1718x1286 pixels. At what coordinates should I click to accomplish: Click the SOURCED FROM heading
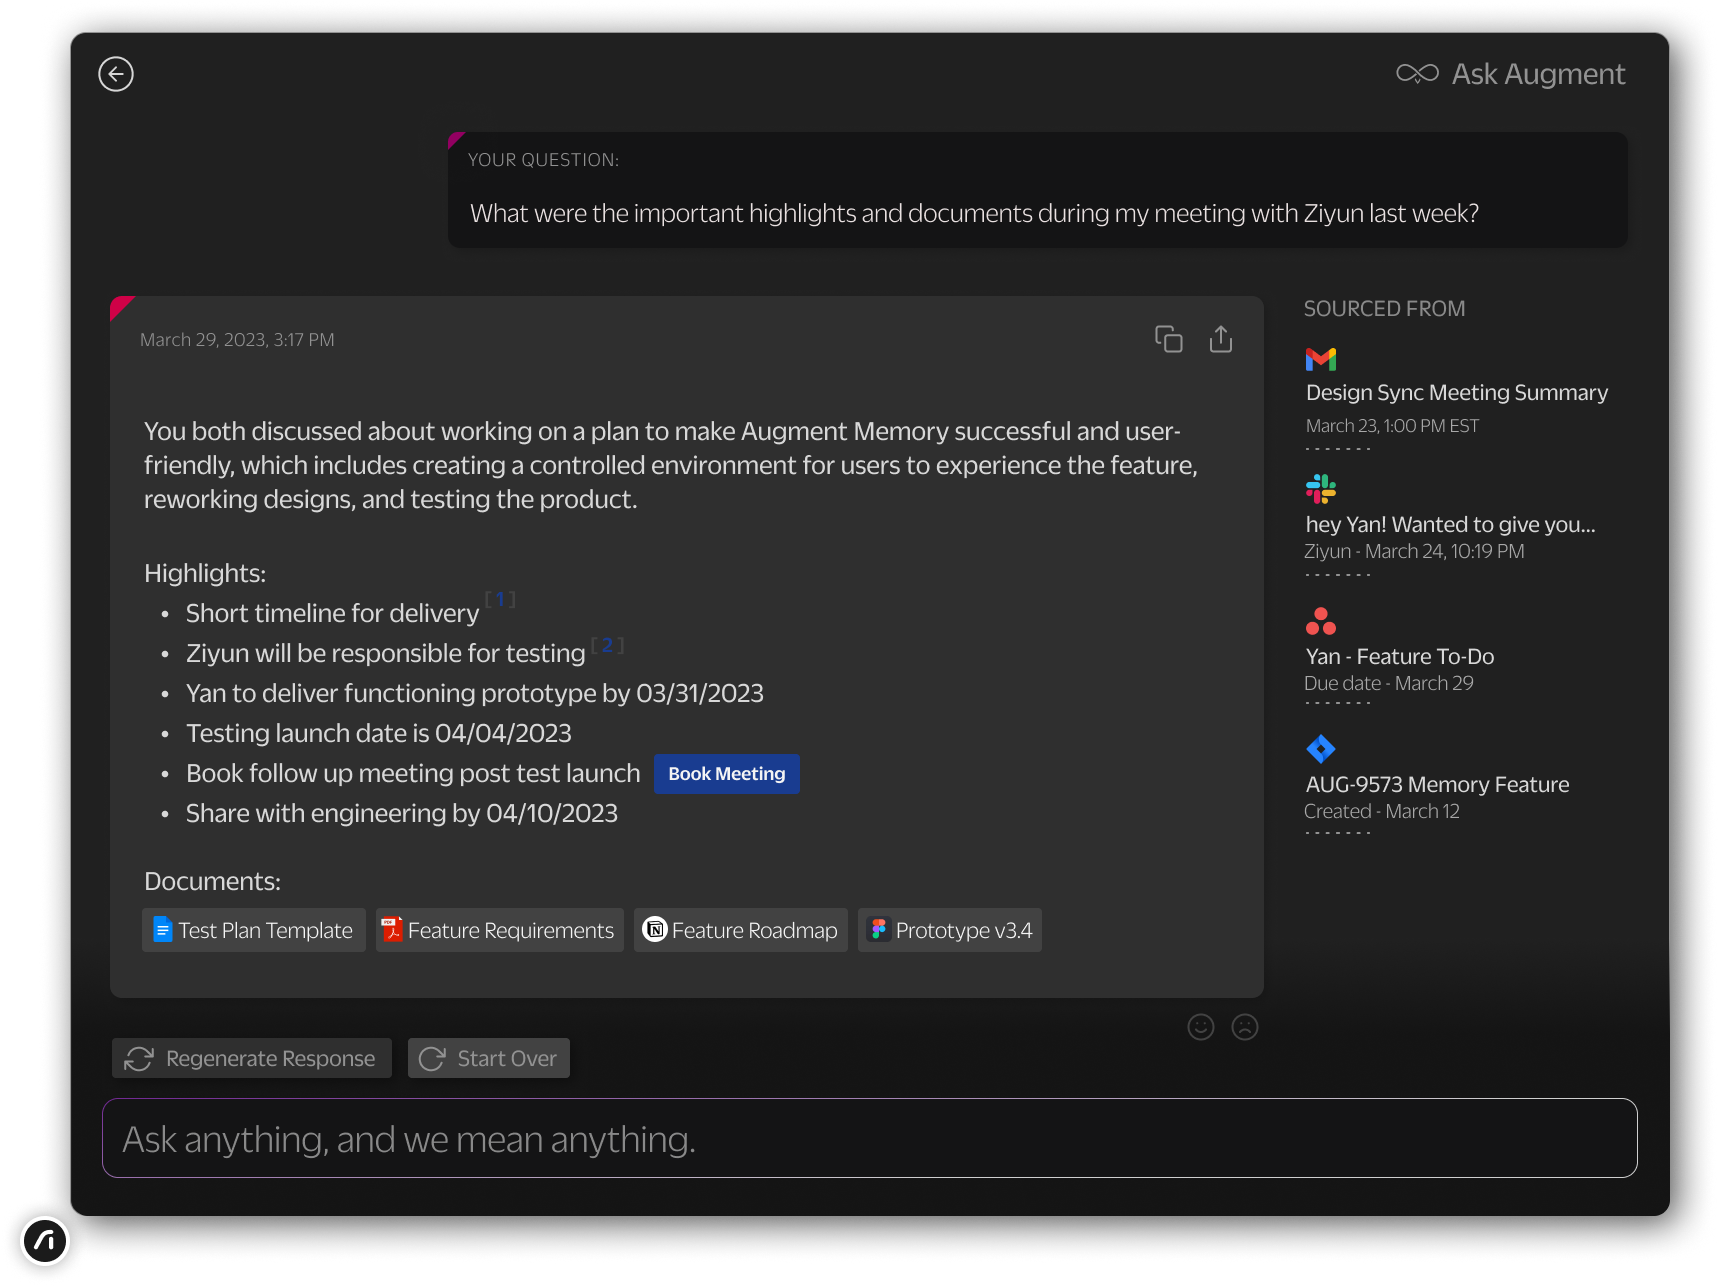click(1384, 309)
